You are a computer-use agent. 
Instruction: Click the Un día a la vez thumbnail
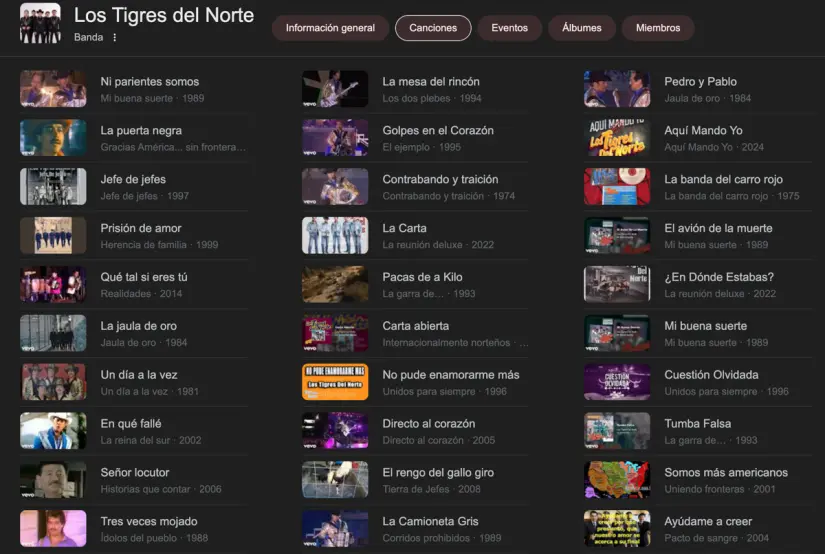tap(53, 382)
